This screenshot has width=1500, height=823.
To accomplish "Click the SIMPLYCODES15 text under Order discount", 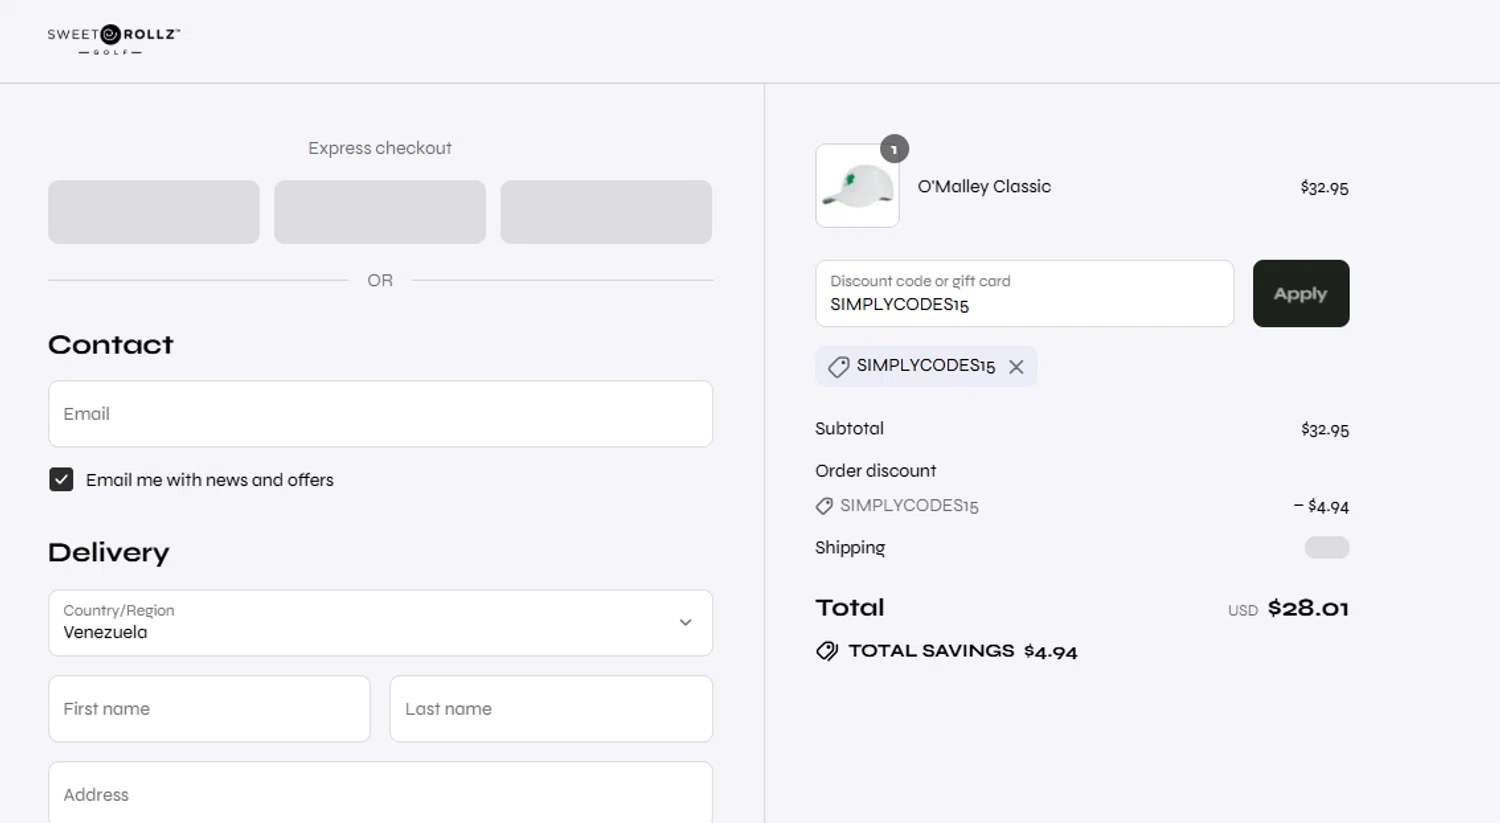I will (909, 506).
